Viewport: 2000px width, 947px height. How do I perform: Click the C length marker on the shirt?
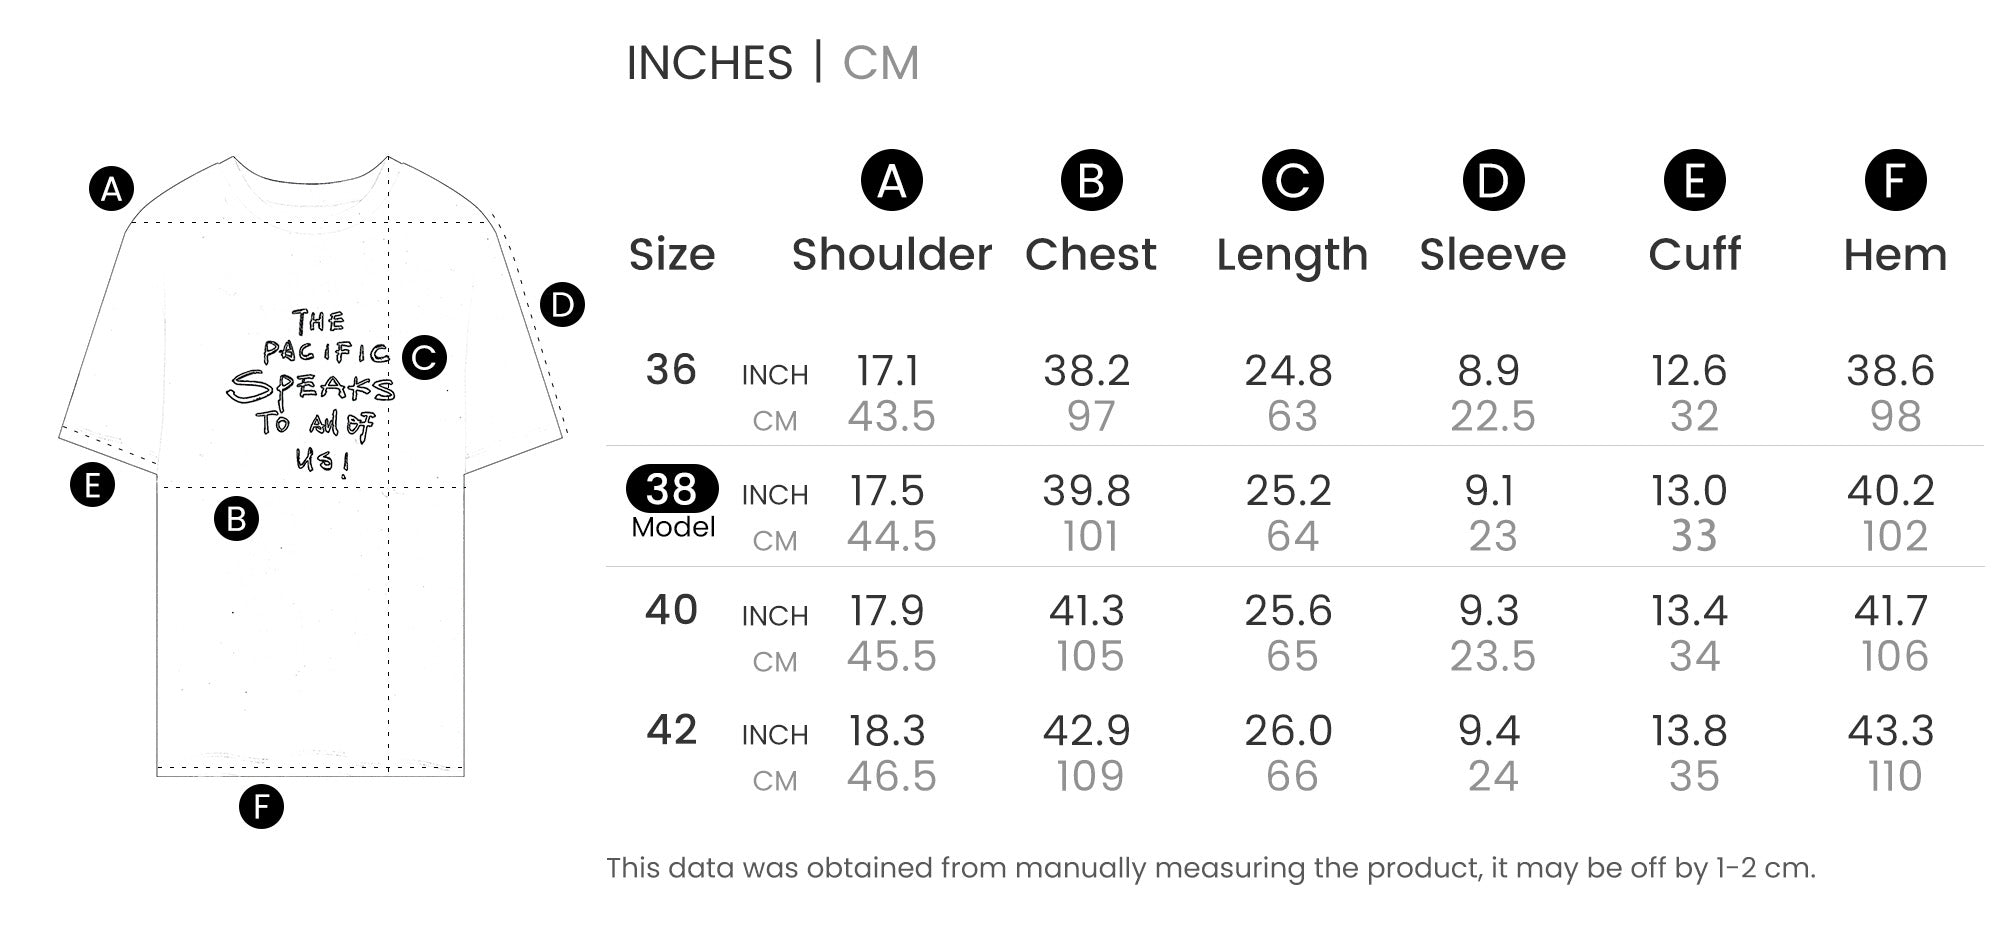(x=424, y=357)
